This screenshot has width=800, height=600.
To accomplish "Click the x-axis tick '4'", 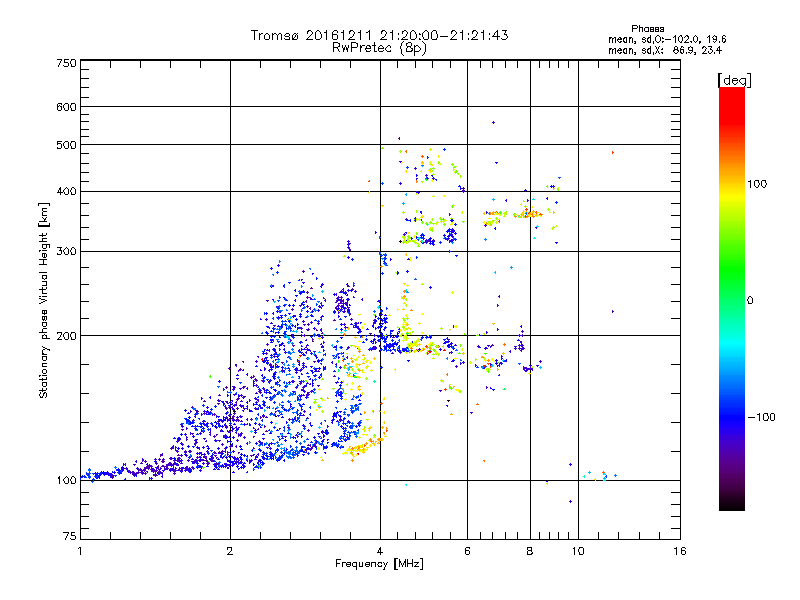I will (x=380, y=551).
